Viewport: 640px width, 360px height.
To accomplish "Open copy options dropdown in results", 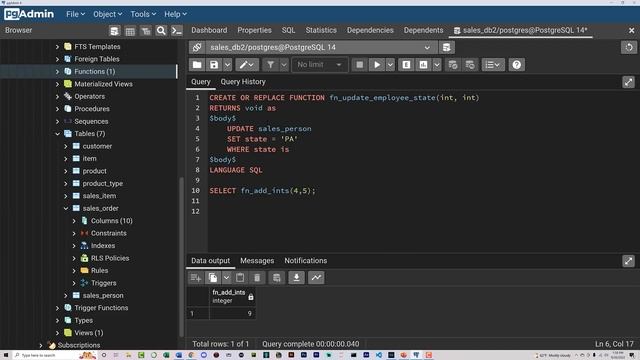I will click(x=226, y=278).
